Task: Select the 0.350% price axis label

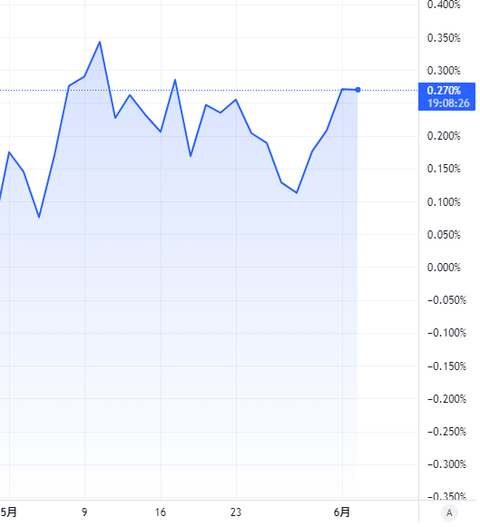Action: (444, 38)
